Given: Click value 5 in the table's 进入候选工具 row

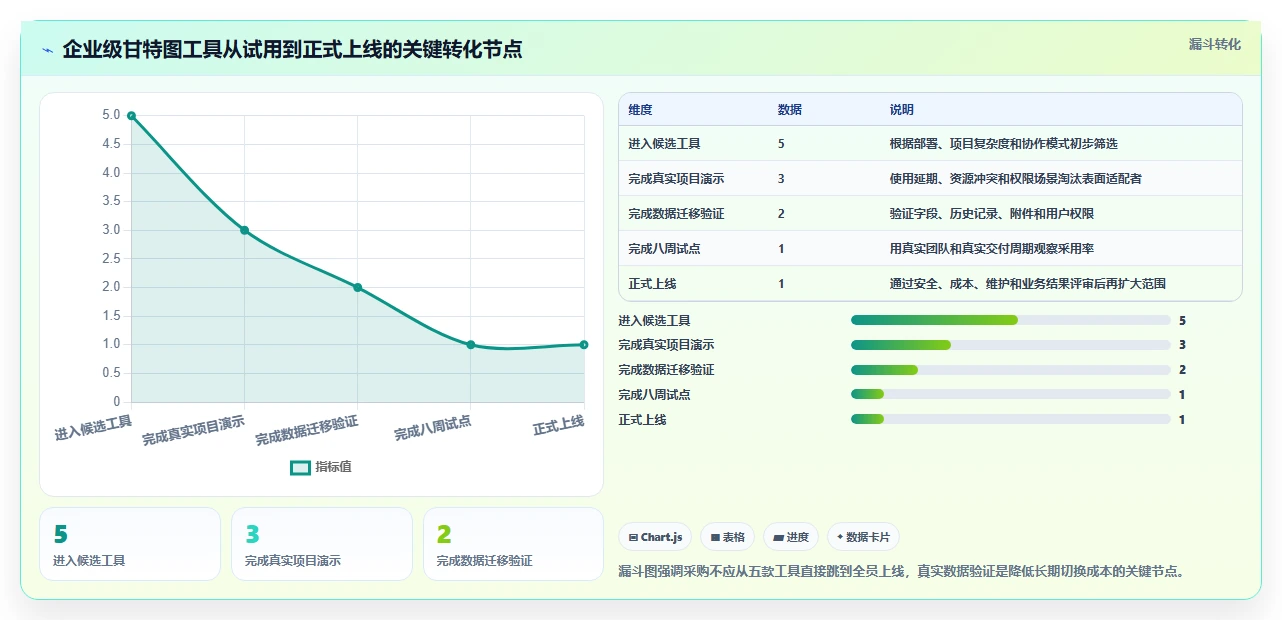Looking at the screenshot, I should pos(781,144).
